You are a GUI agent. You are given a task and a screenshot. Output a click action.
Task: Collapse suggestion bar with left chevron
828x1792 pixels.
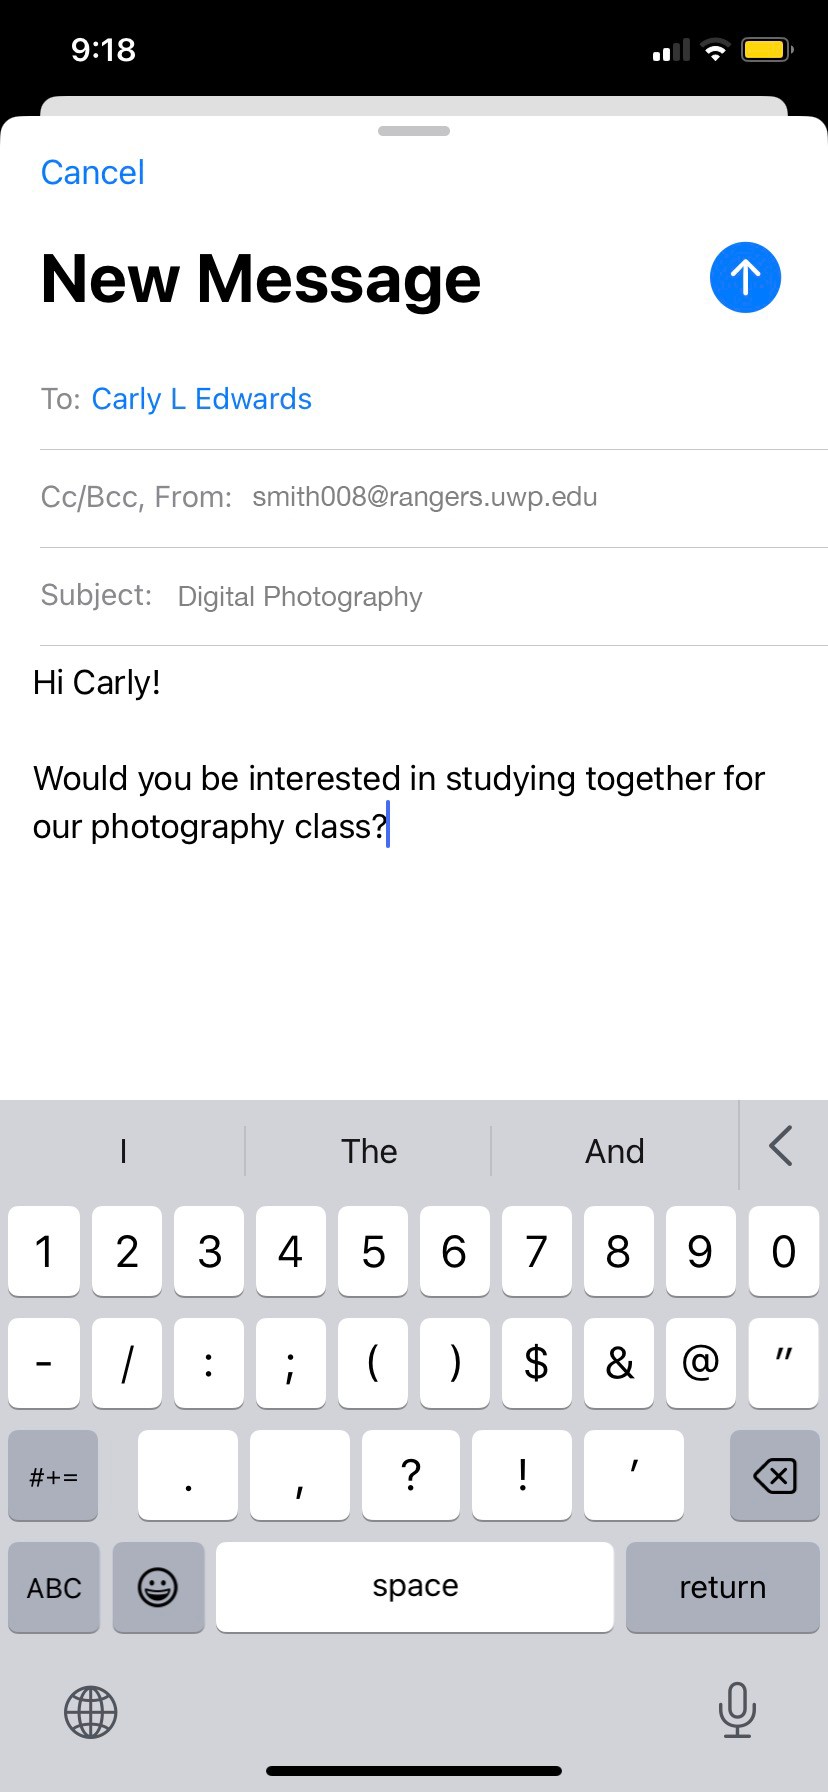781,1146
